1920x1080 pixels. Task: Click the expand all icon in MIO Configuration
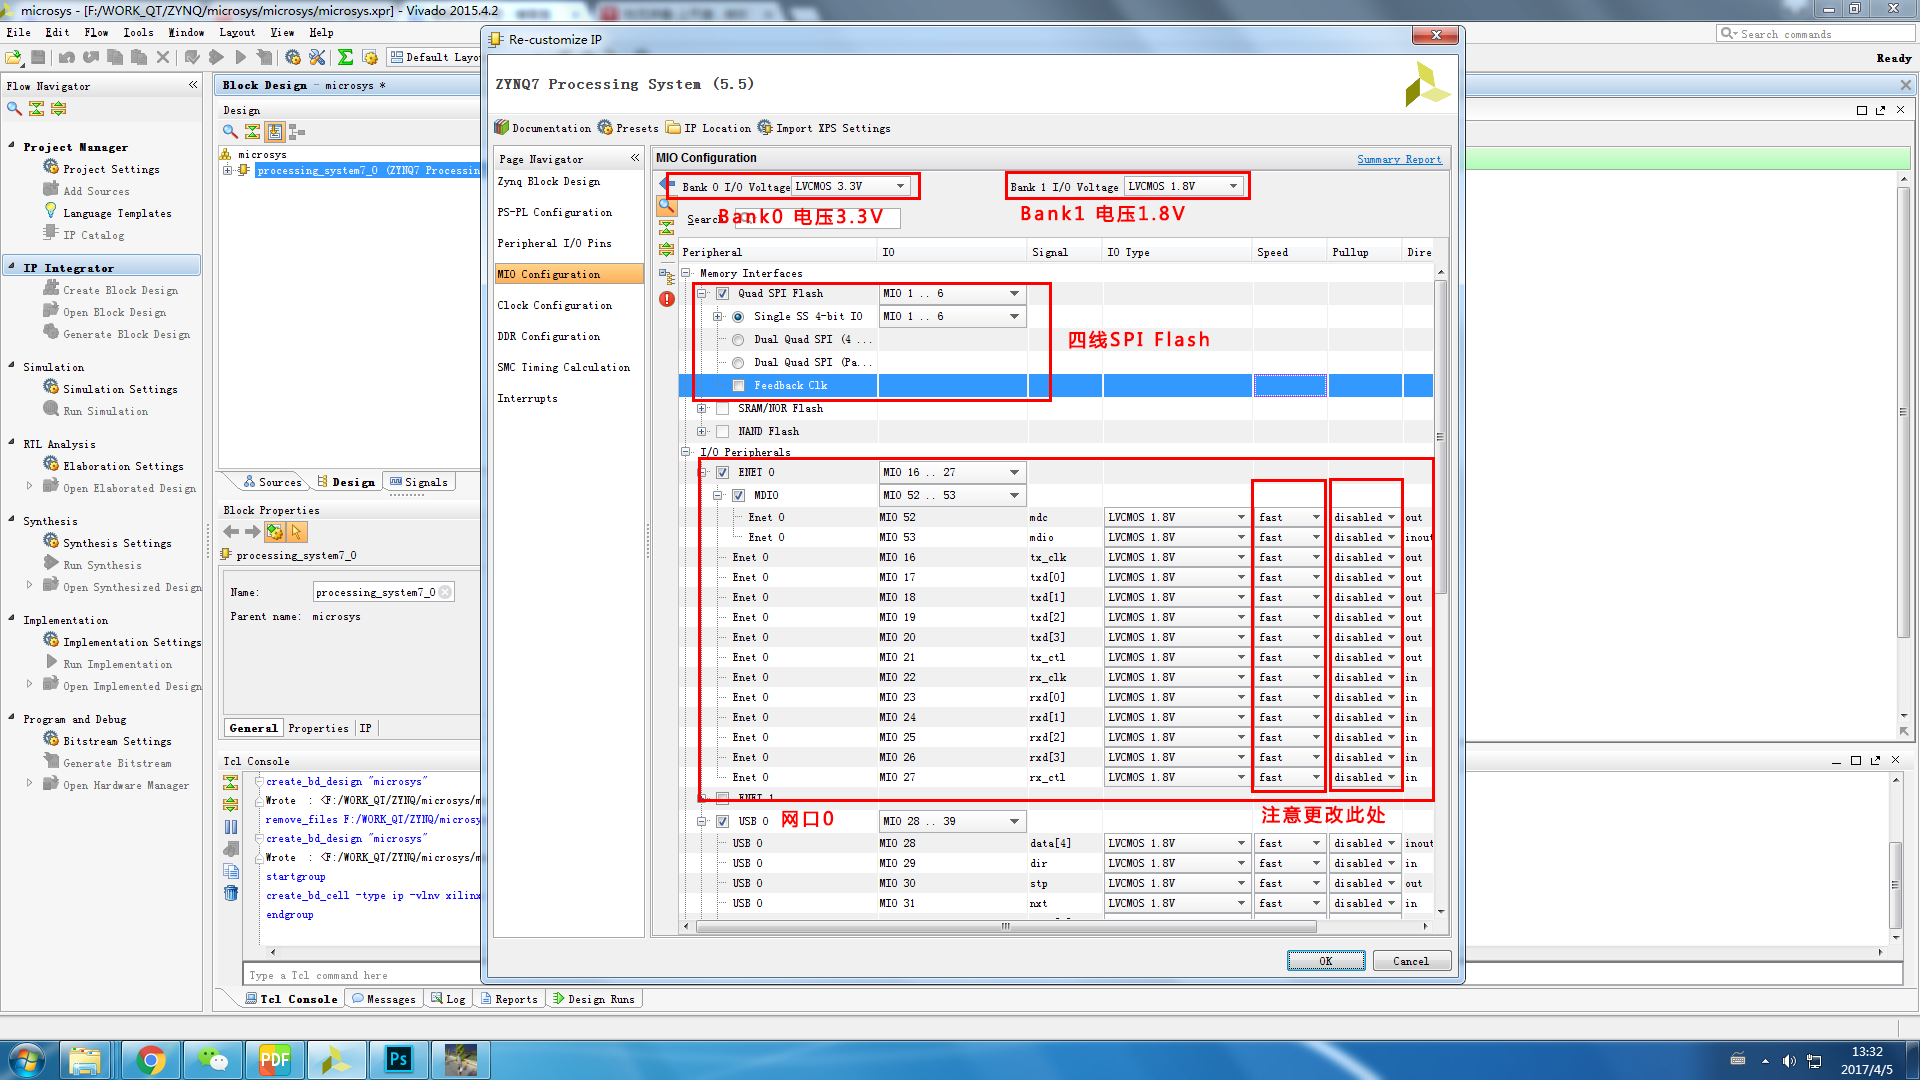[x=666, y=250]
